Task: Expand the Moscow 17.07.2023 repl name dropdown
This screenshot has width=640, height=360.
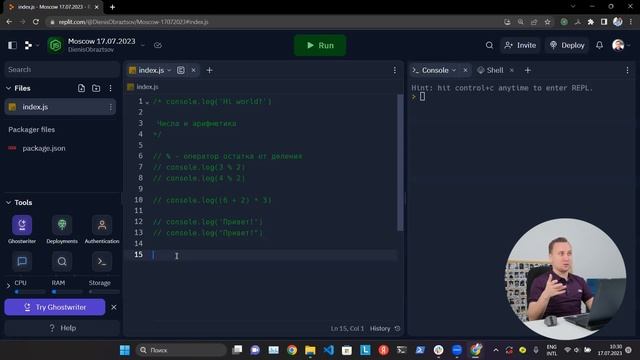Action: [142, 45]
